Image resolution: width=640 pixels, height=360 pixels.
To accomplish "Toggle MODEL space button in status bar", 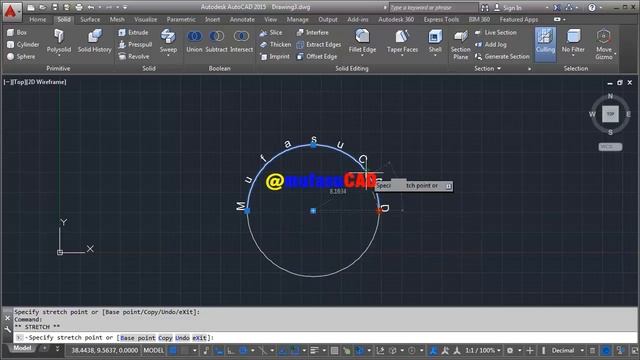I will pyautogui.click(x=153, y=350).
